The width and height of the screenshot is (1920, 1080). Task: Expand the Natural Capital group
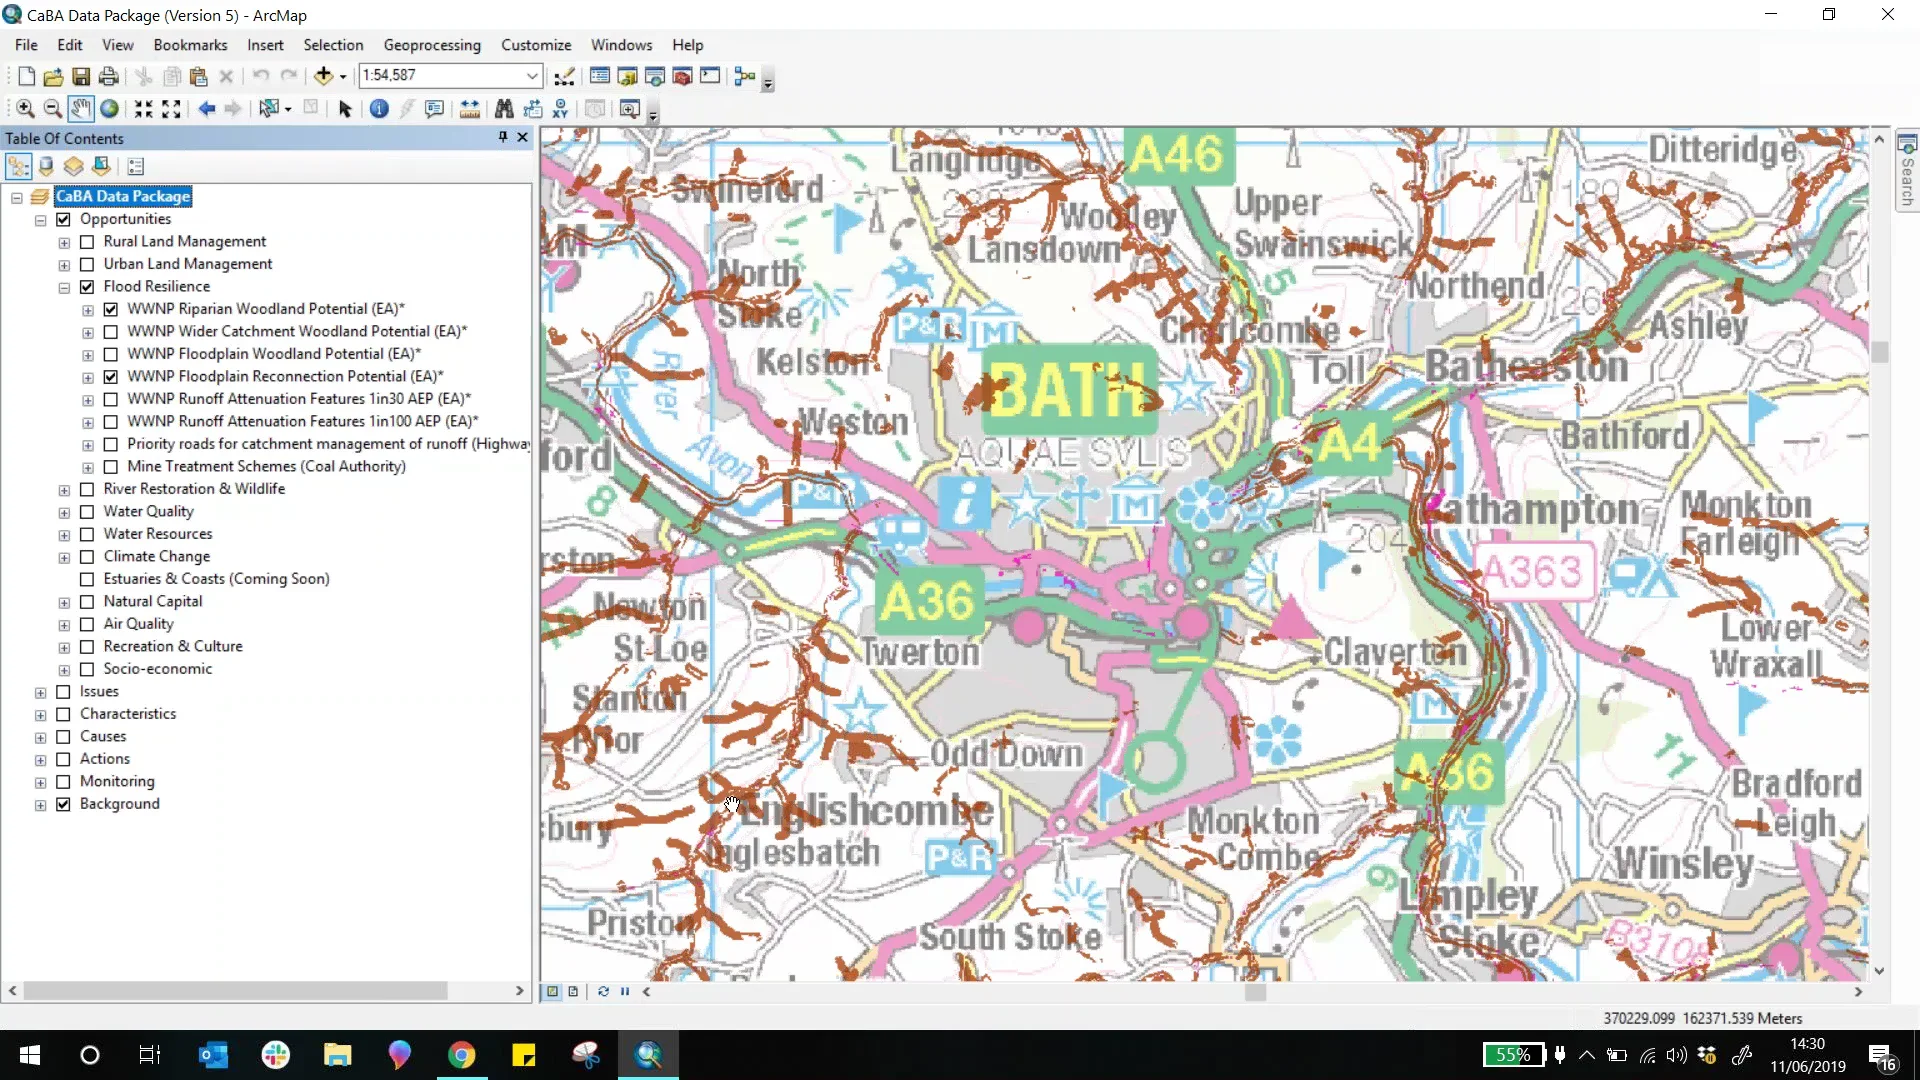(64, 602)
